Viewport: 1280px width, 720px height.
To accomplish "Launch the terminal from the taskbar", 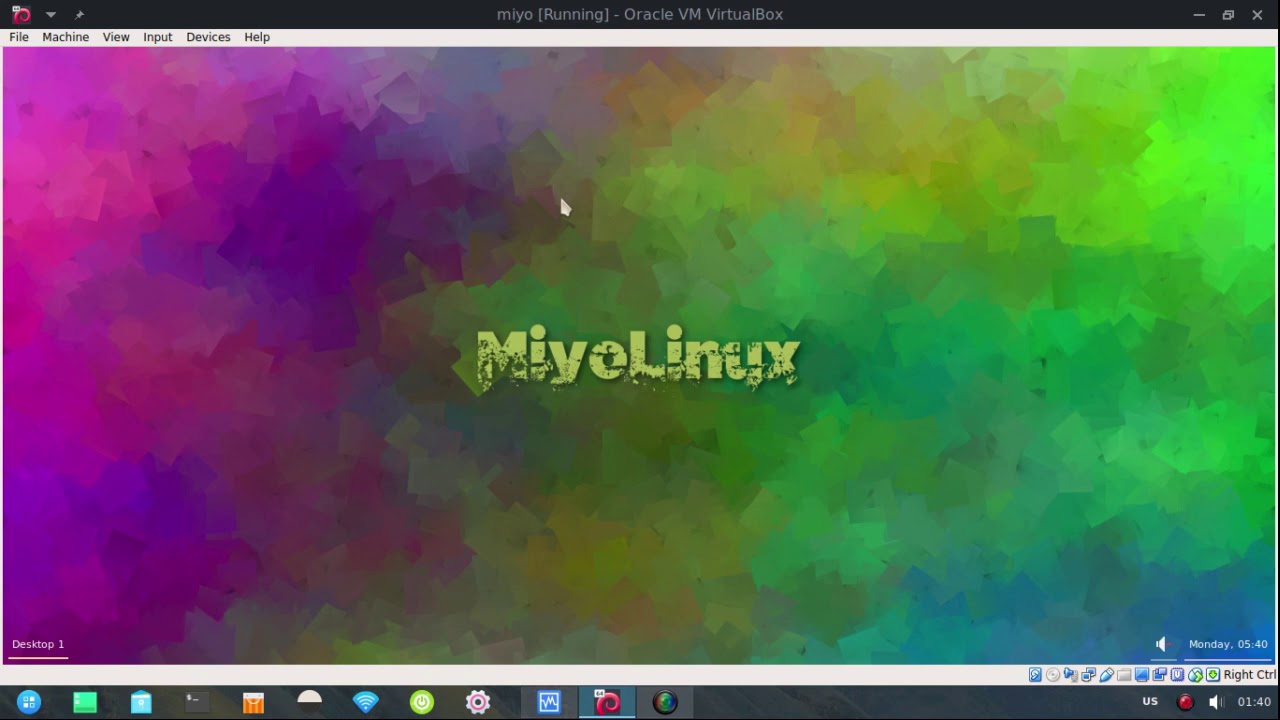I will 197,702.
